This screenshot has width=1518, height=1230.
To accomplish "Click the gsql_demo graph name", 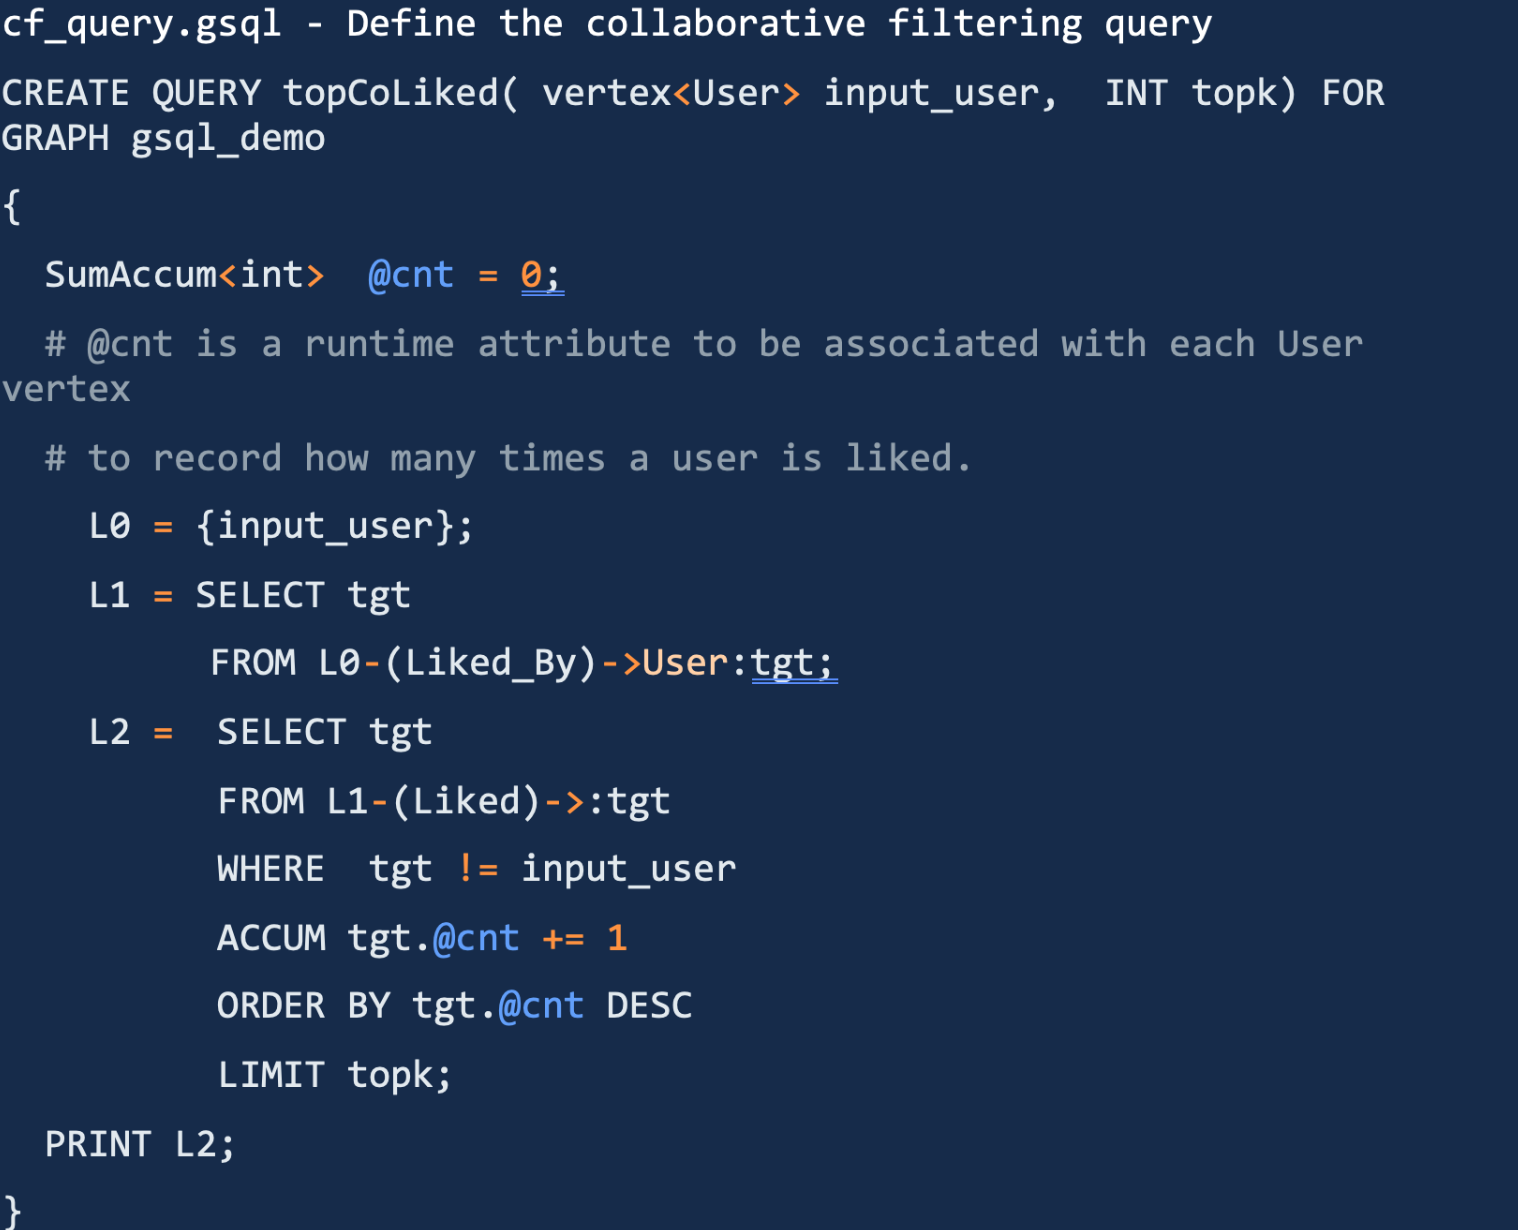I will [x=228, y=138].
